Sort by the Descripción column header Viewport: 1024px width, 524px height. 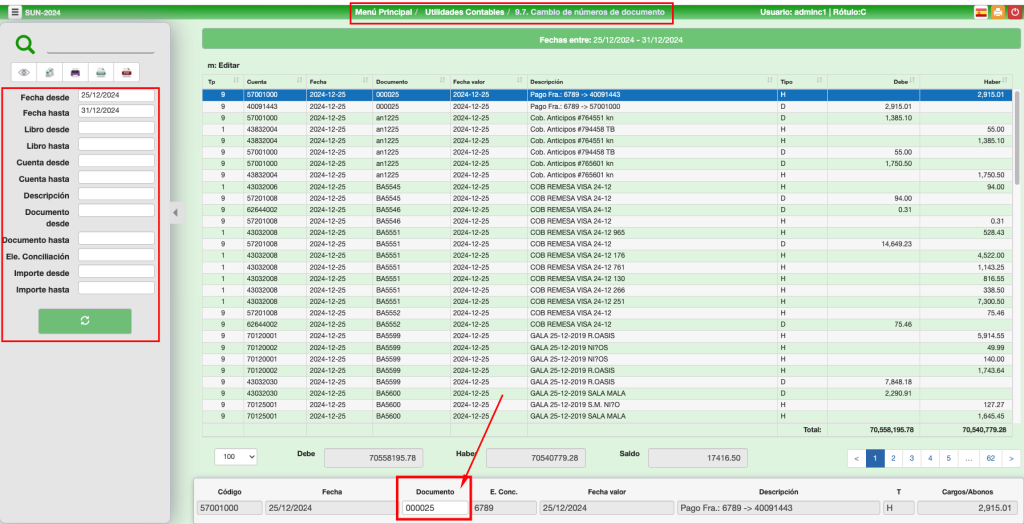pos(652,82)
